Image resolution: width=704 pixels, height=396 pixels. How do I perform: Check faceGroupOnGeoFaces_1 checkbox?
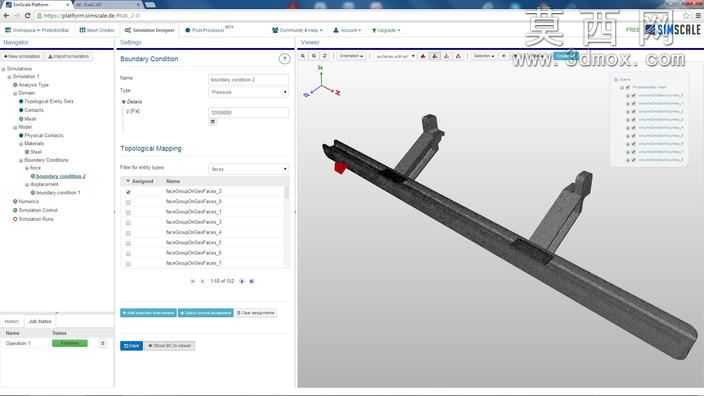(128, 212)
